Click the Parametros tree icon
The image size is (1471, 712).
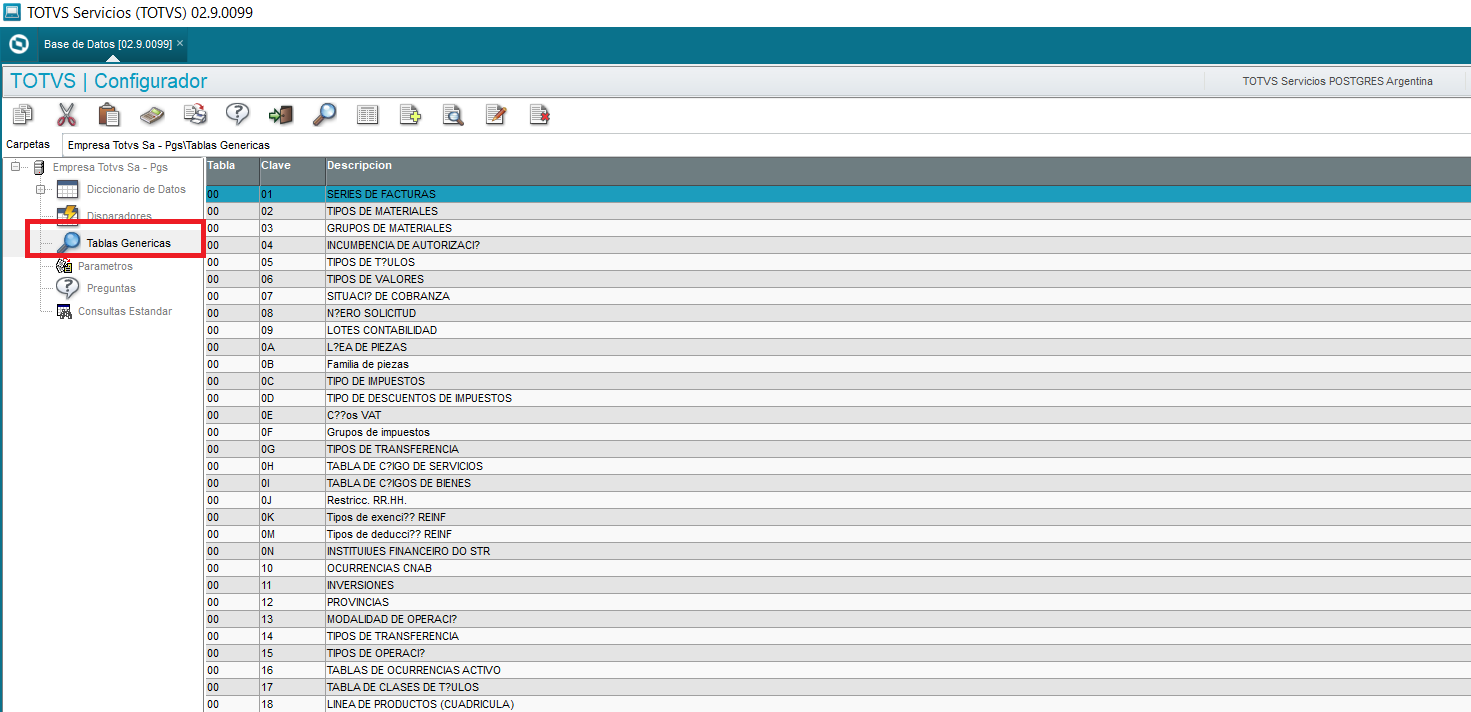[x=64, y=267]
